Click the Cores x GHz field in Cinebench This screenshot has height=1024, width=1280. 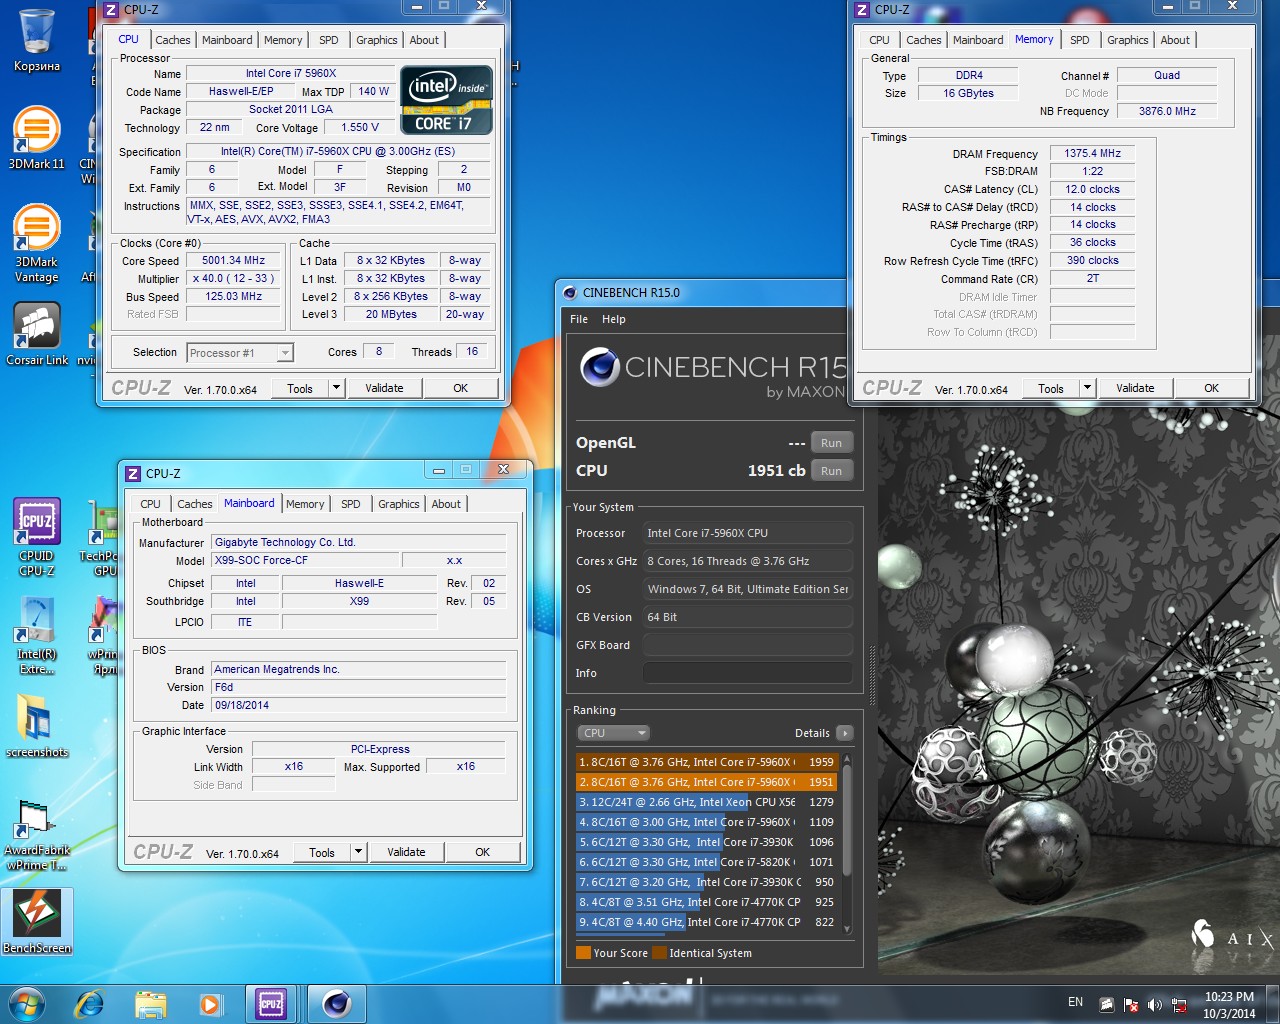click(x=748, y=561)
